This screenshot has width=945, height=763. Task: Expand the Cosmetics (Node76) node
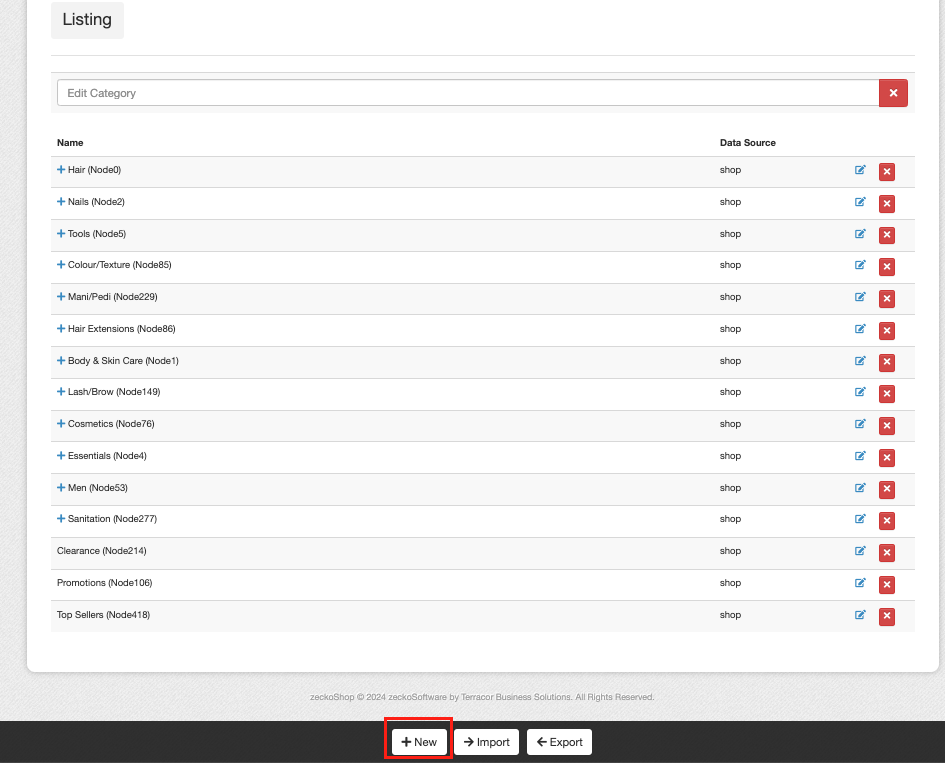61,424
